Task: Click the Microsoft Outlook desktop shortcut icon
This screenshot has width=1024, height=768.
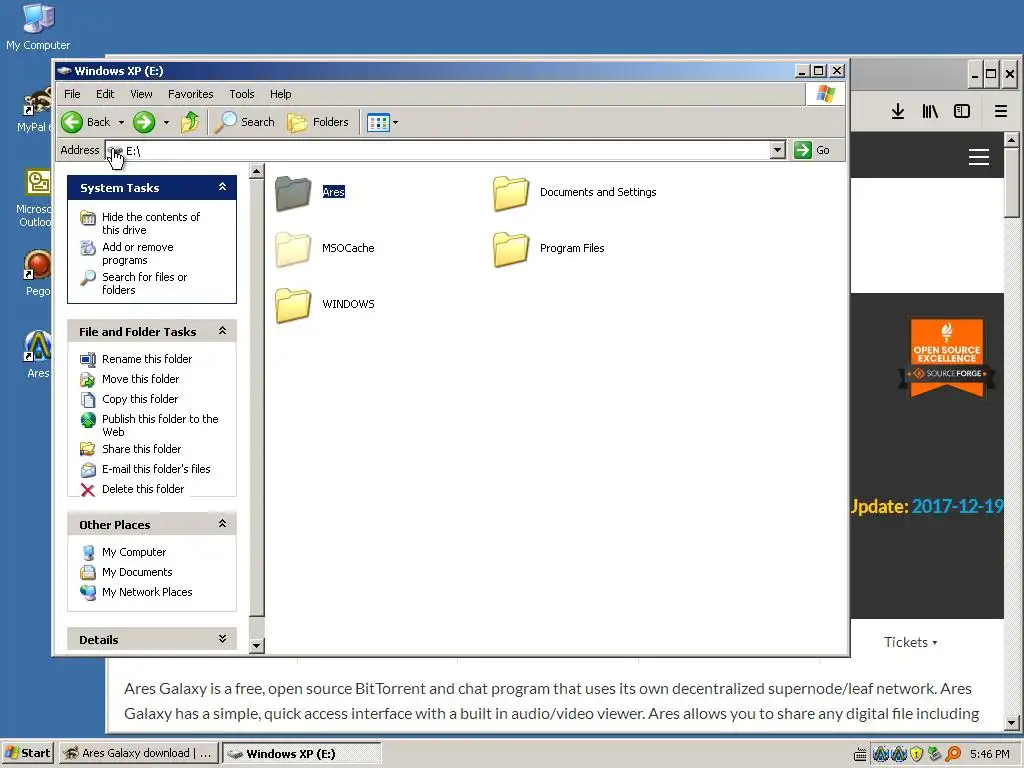Action: (38, 183)
